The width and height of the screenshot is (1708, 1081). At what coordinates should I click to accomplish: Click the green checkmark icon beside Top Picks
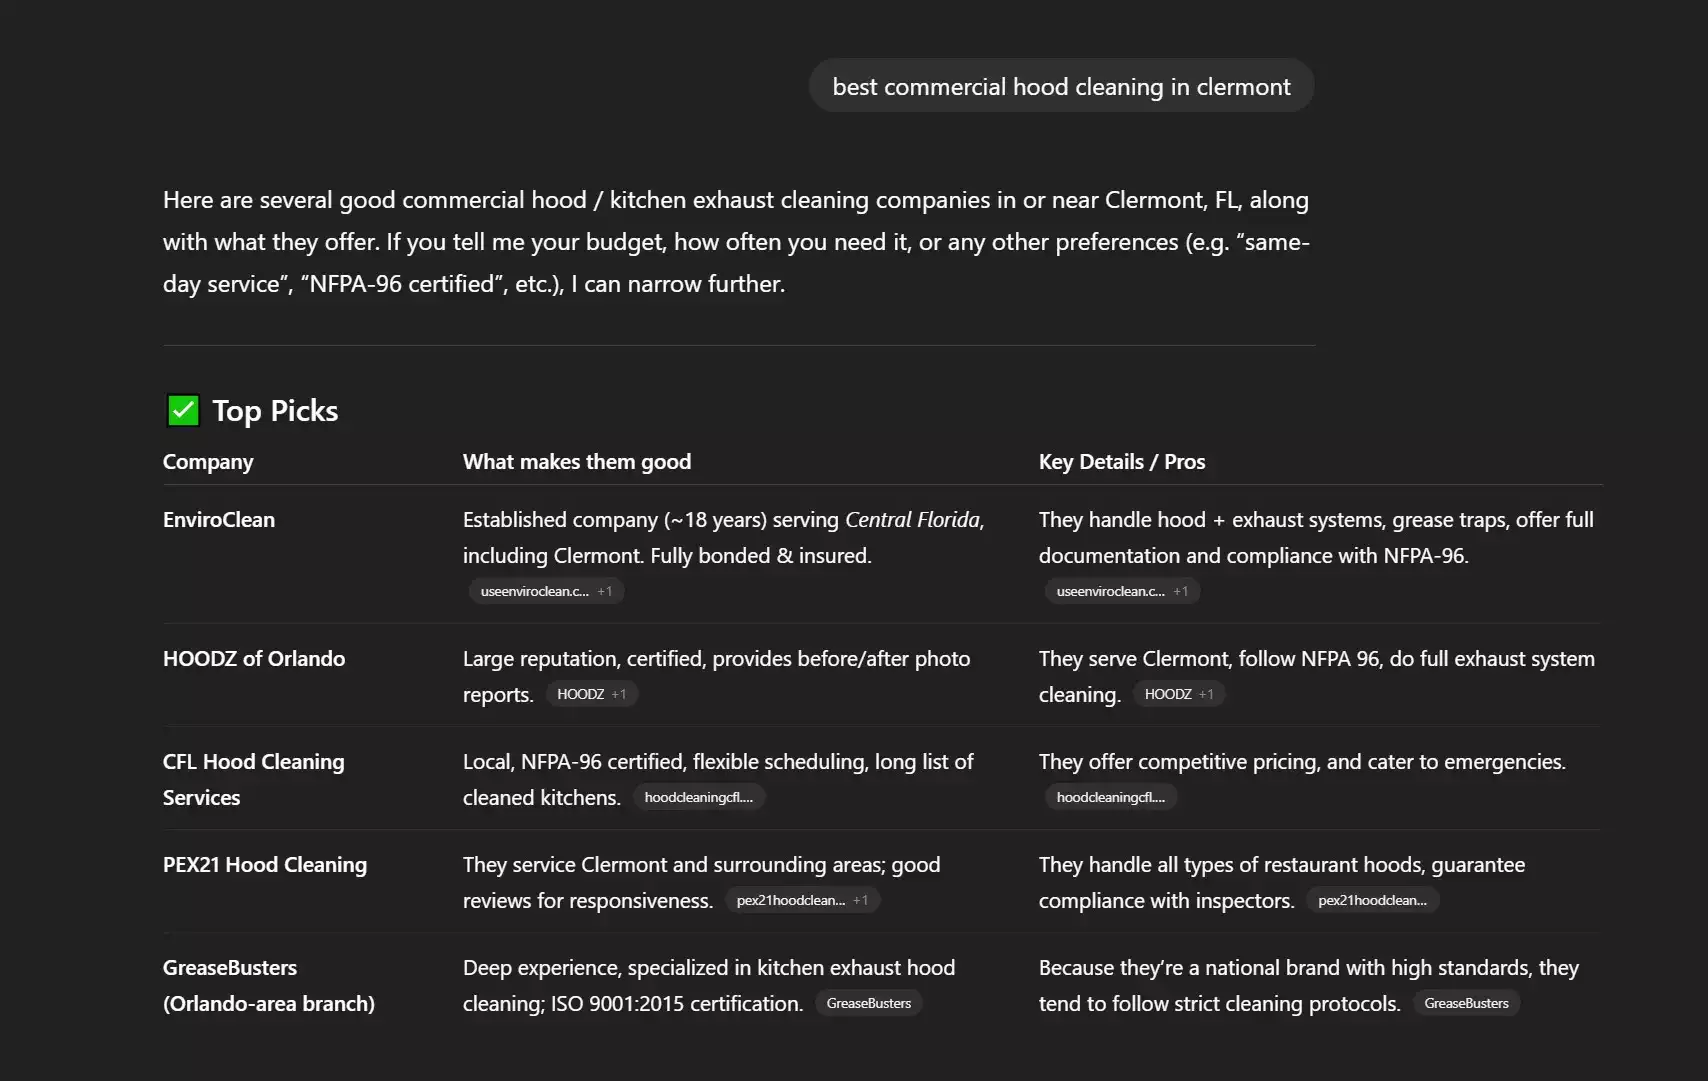click(x=183, y=411)
